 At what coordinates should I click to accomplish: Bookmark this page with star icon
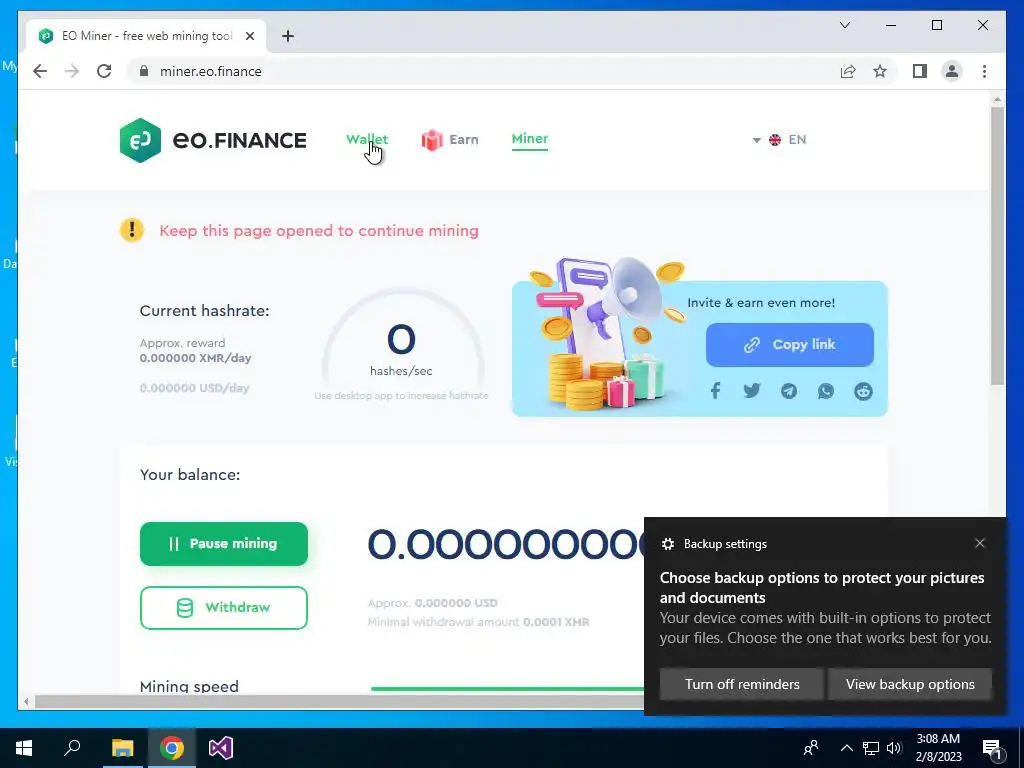[880, 71]
